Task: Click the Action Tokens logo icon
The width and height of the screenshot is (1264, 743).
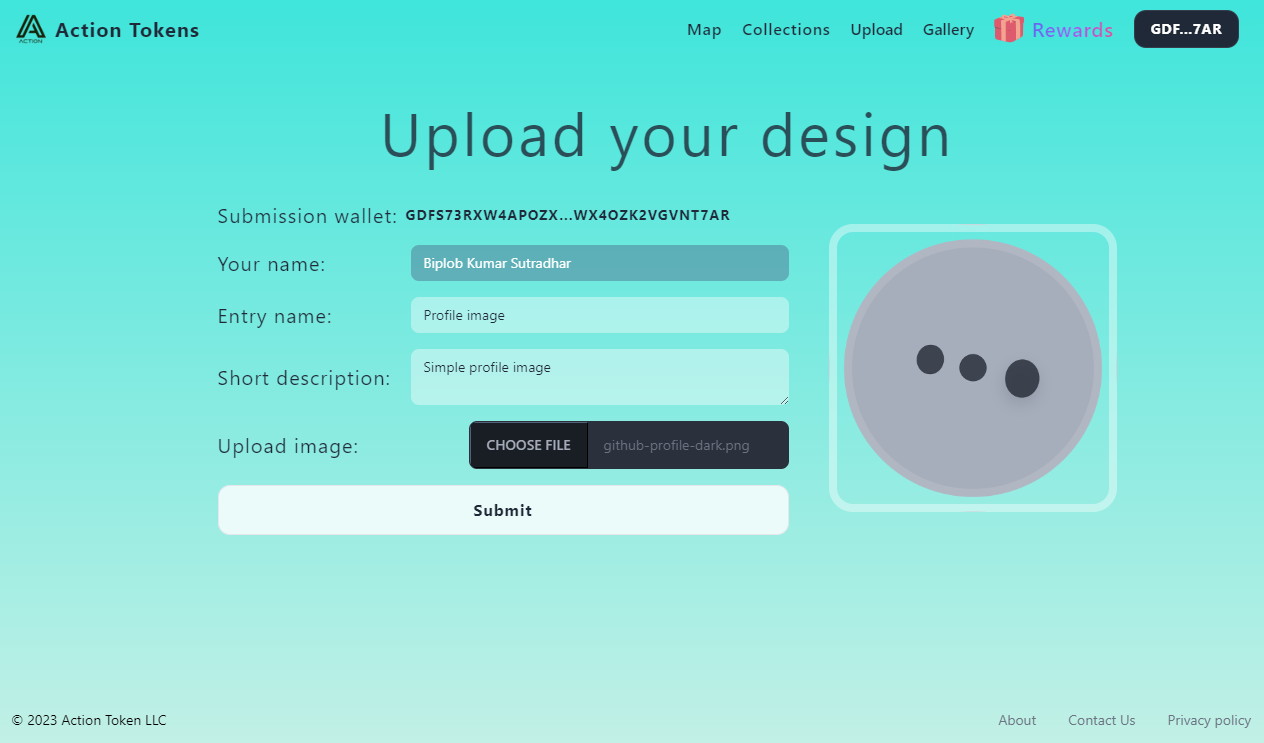Action: pos(31,29)
